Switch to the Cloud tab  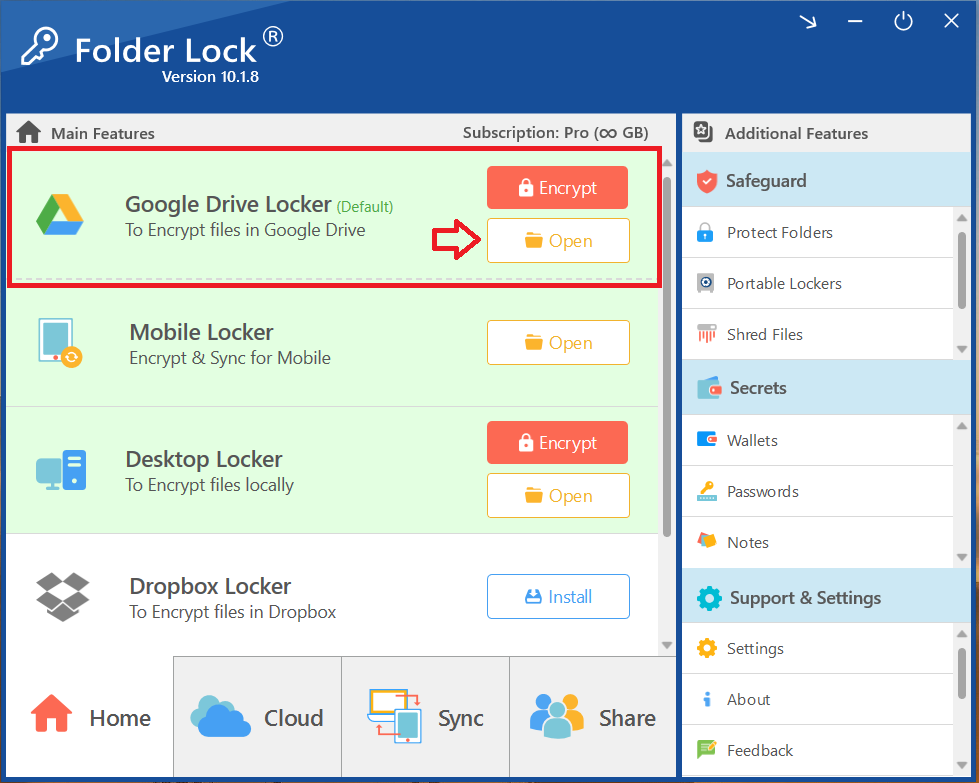tap(257, 717)
